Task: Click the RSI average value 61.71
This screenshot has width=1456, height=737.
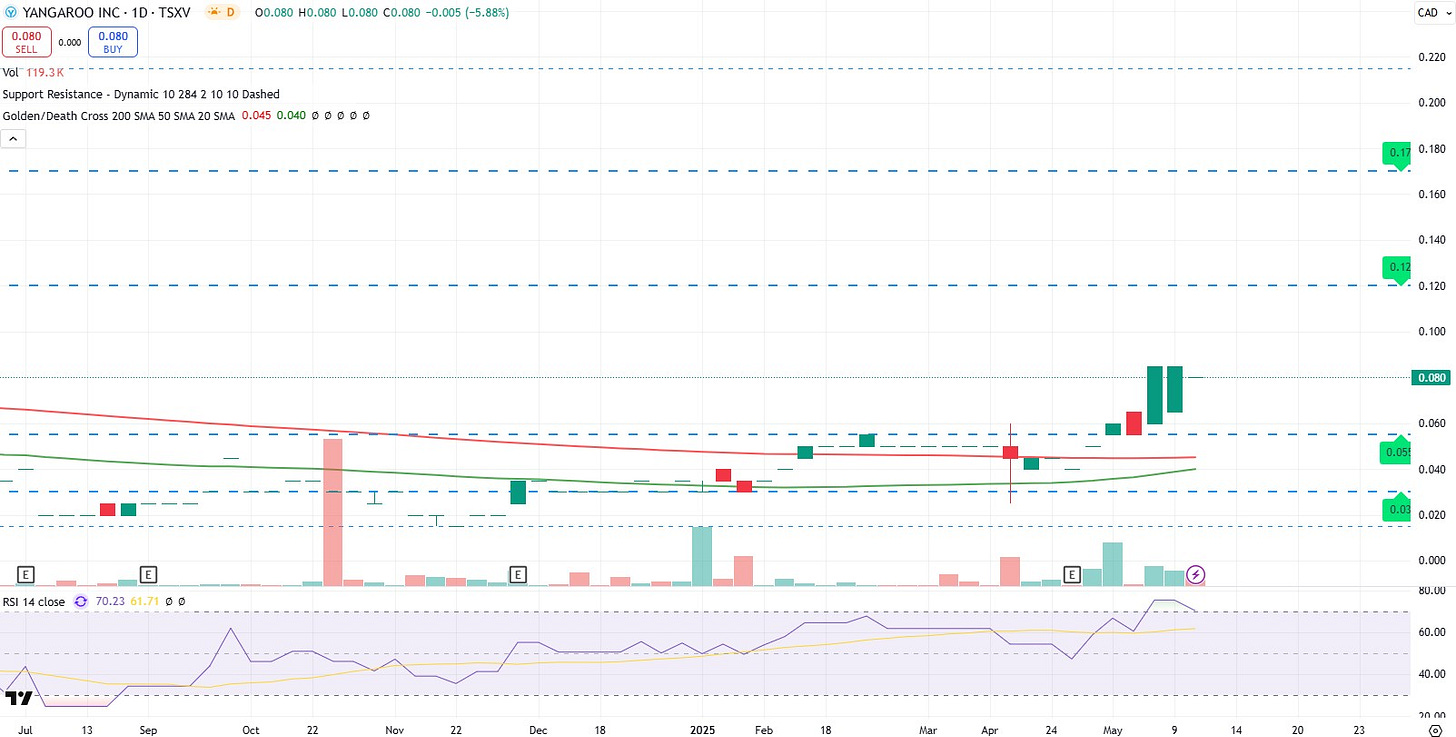Action: (147, 602)
